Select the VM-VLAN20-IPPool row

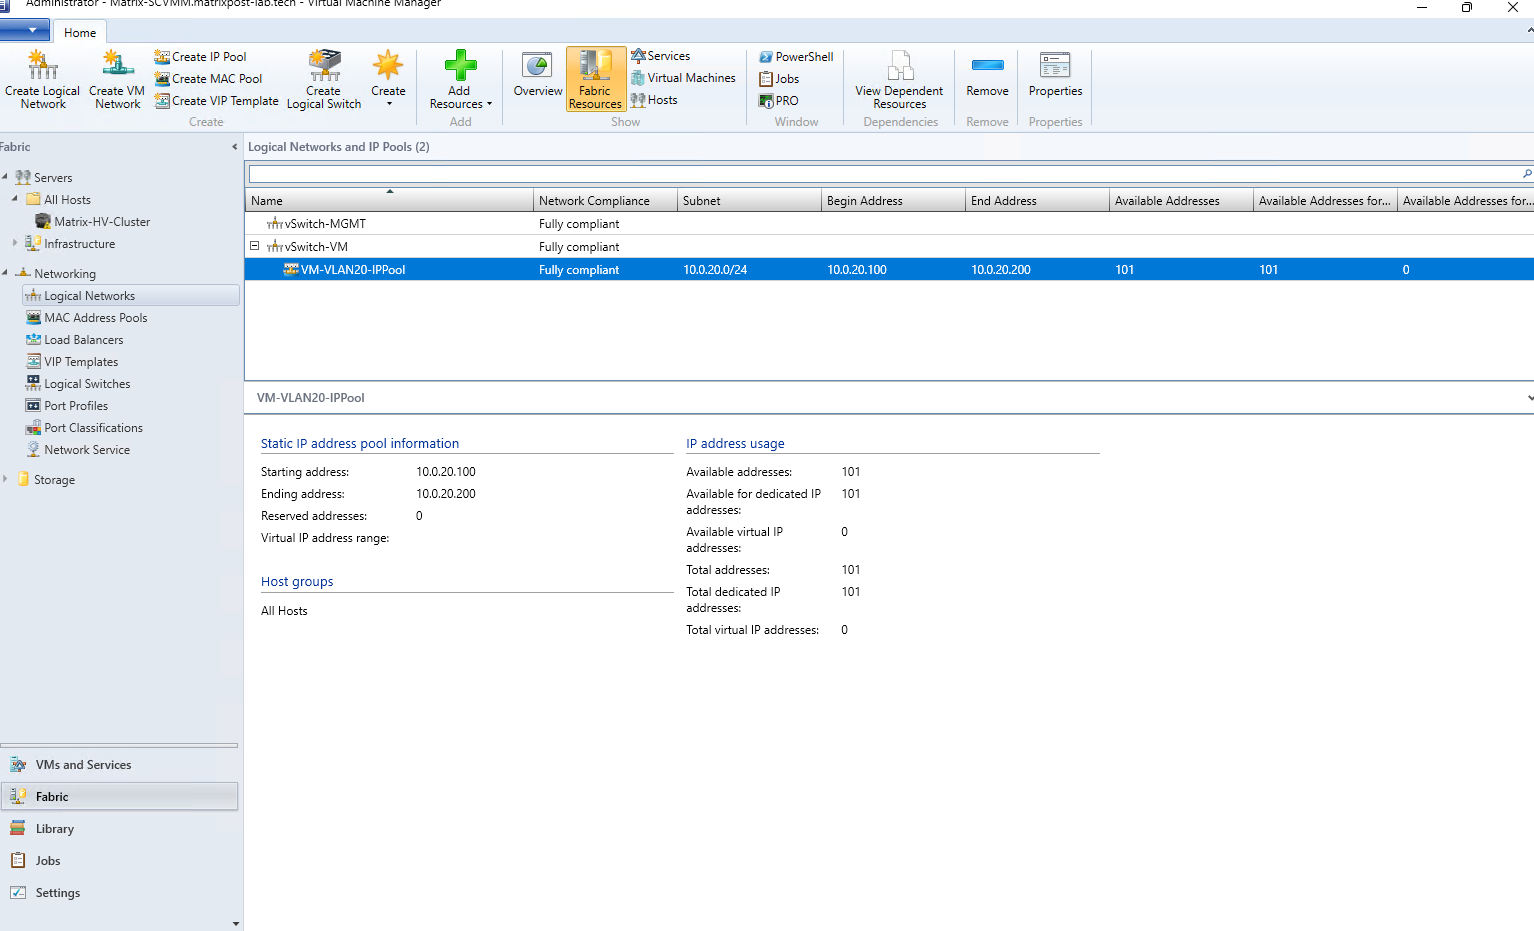[x=889, y=270]
